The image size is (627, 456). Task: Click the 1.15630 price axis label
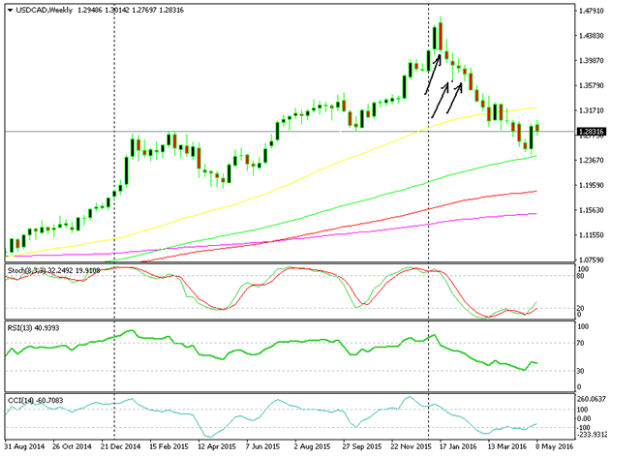(x=591, y=210)
